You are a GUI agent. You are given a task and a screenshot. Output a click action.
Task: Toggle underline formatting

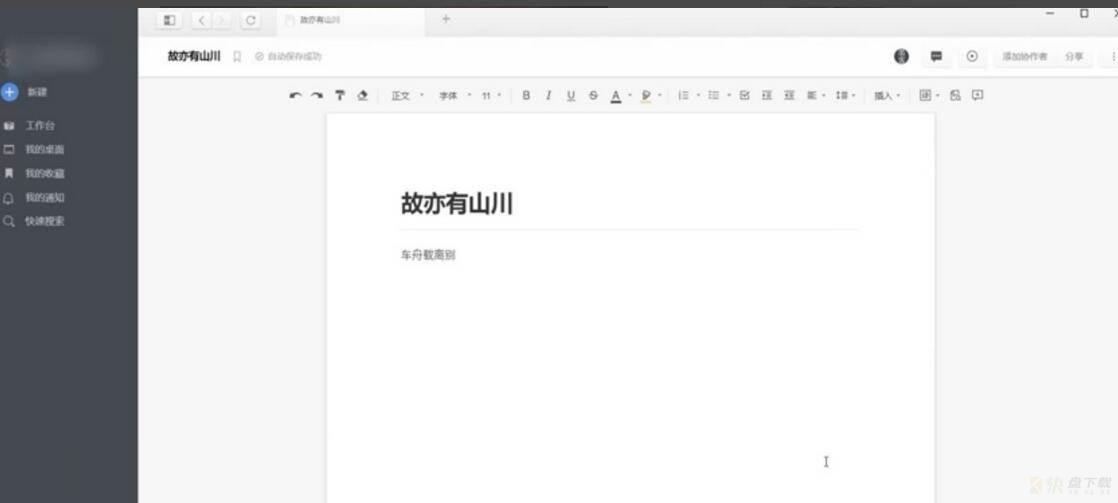click(570, 96)
